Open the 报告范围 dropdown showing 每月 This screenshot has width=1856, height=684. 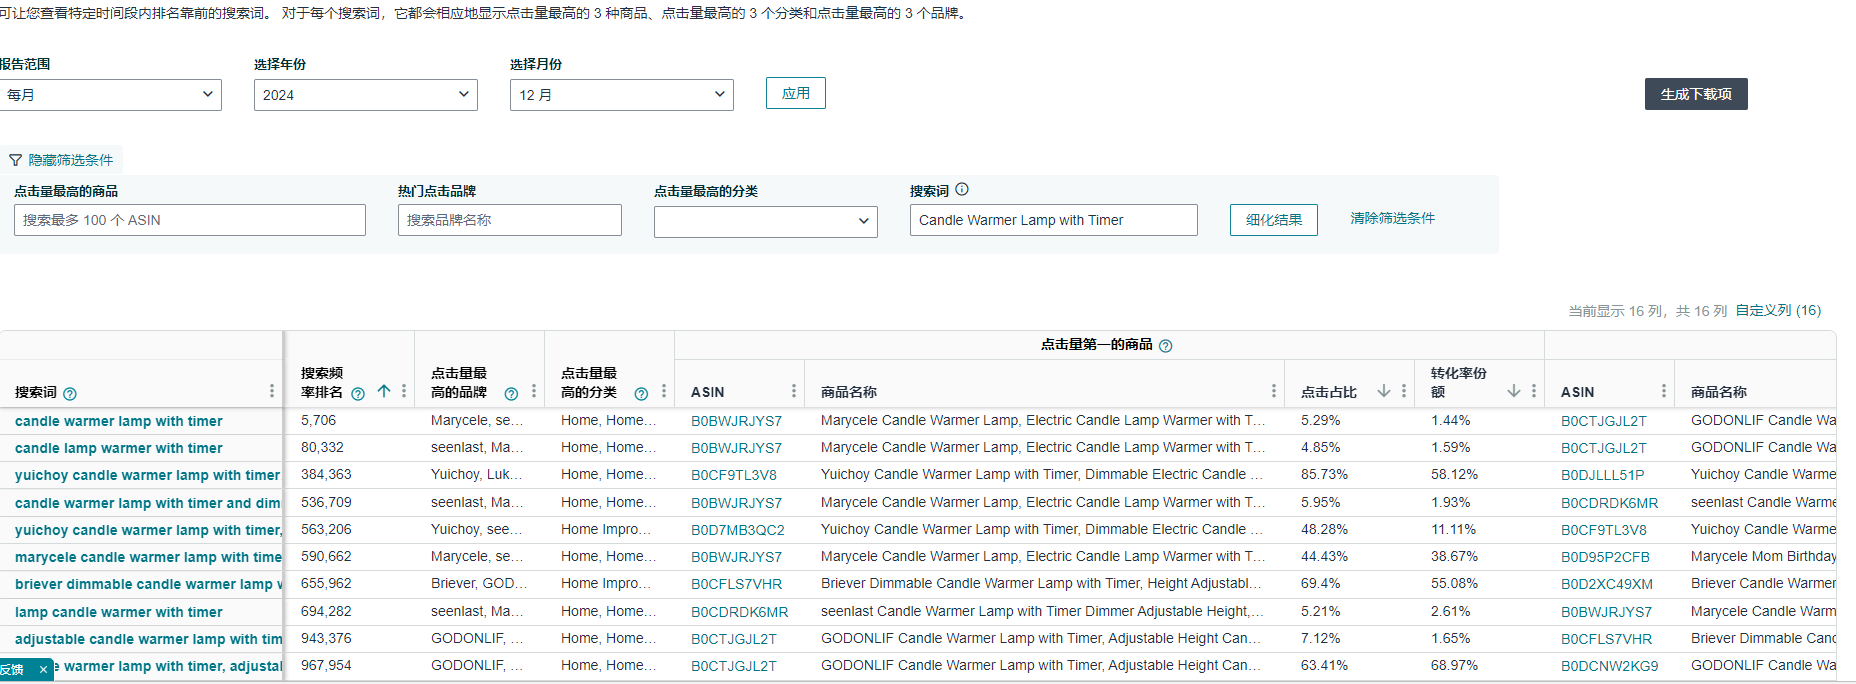(x=110, y=95)
